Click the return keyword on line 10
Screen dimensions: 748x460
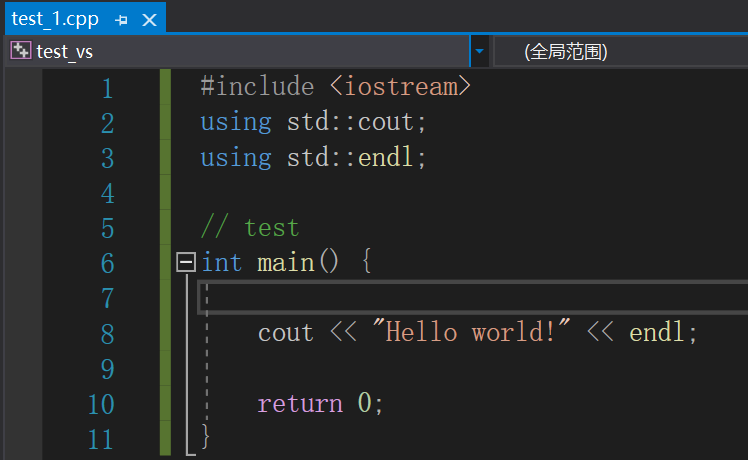[300, 404]
